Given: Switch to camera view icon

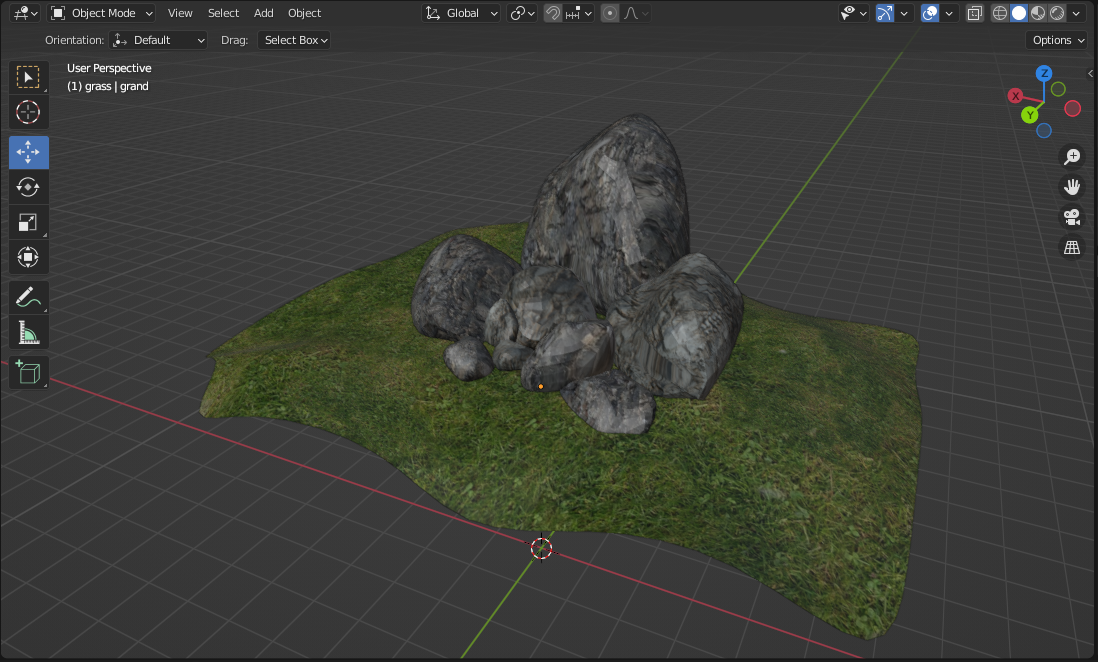Looking at the screenshot, I should [x=1072, y=217].
